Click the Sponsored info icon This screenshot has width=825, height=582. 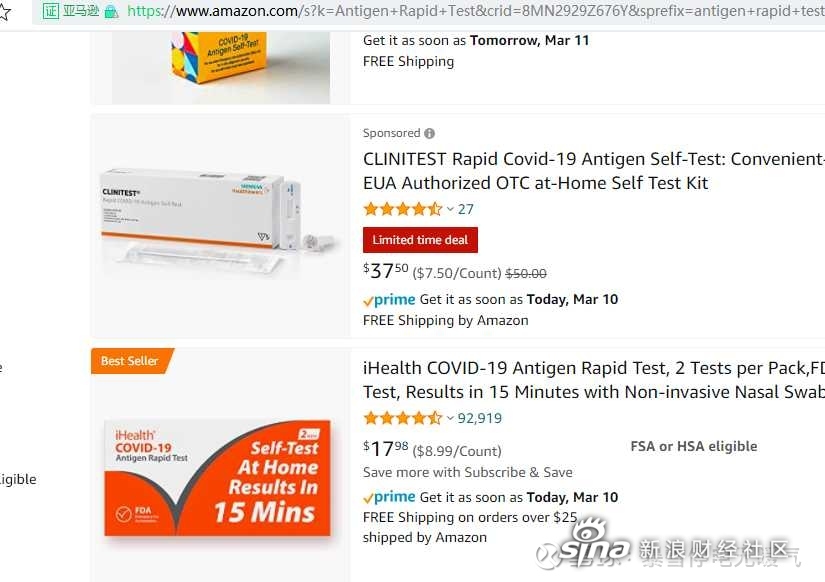click(429, 134)
